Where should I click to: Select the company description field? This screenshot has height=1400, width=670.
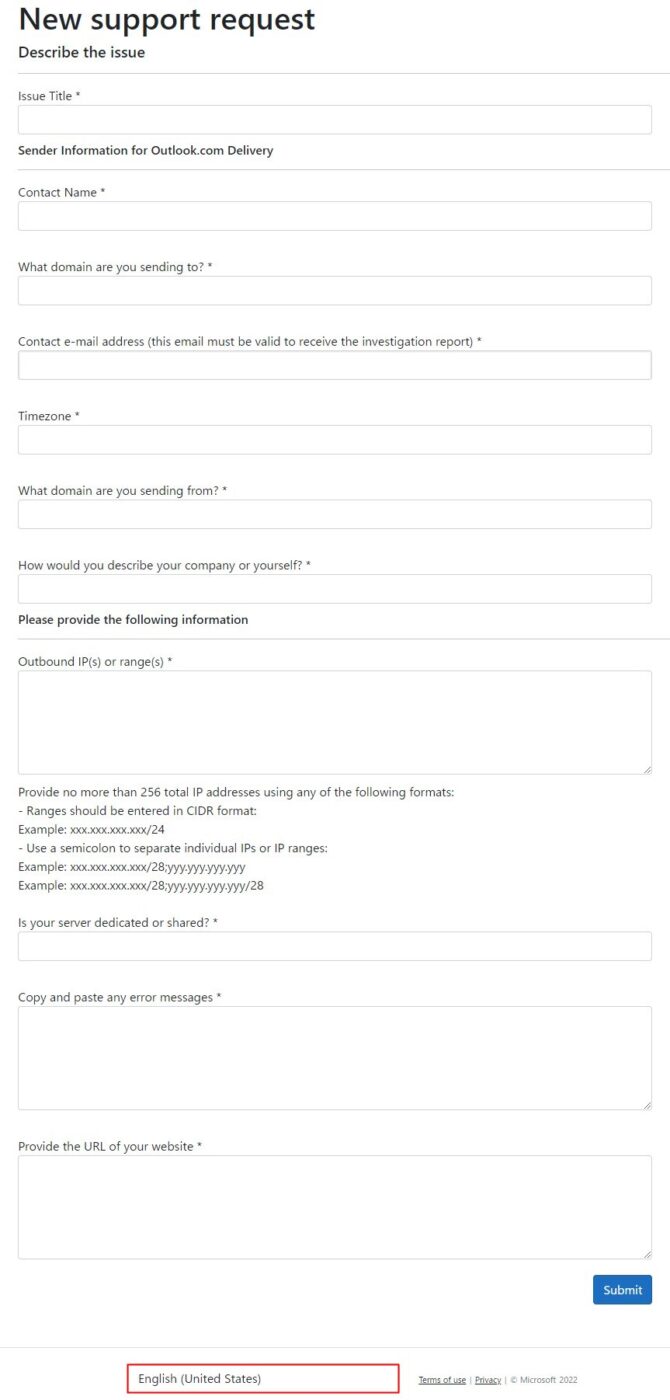point(334,589)
